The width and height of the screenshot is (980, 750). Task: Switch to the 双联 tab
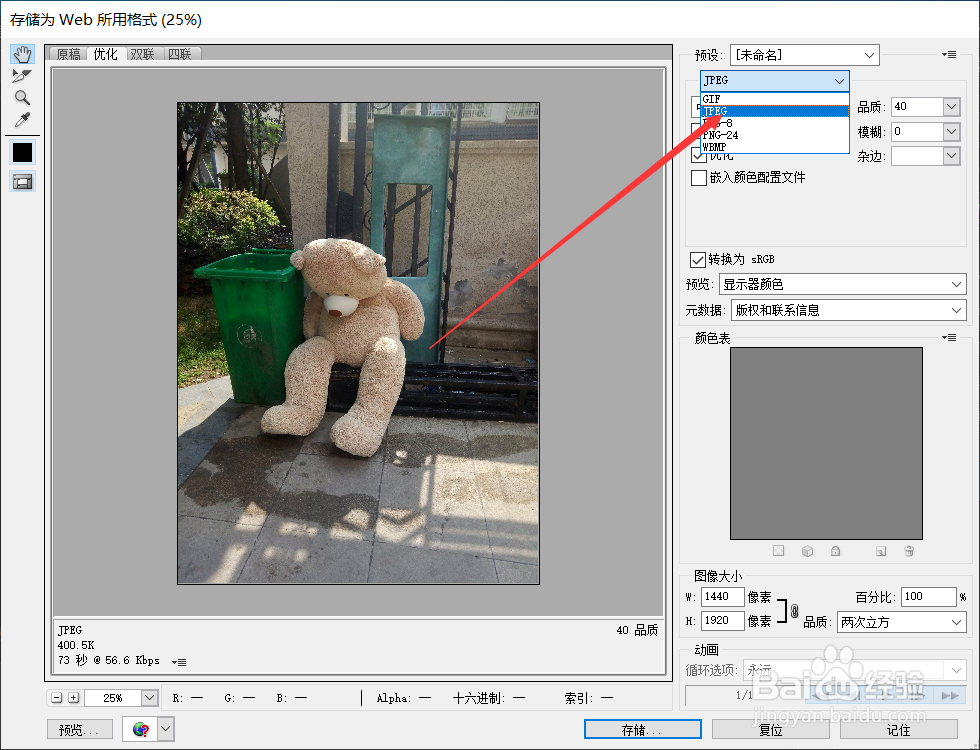pos(142,54)
